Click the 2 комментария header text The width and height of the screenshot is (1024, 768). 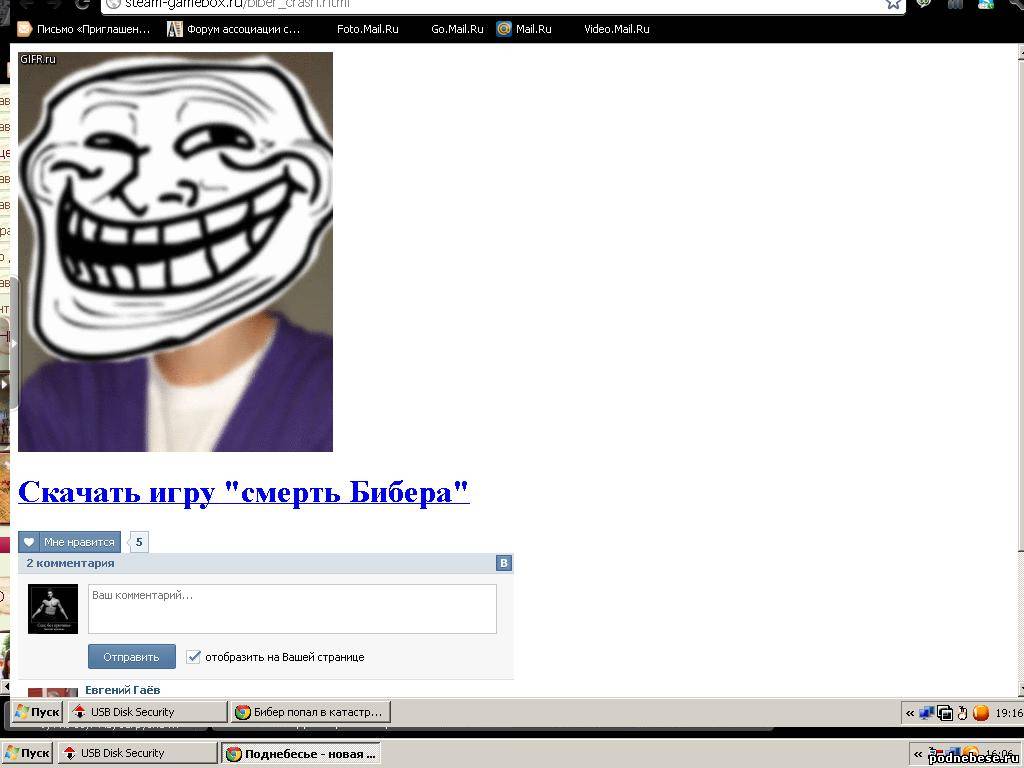tap(71, 563)
